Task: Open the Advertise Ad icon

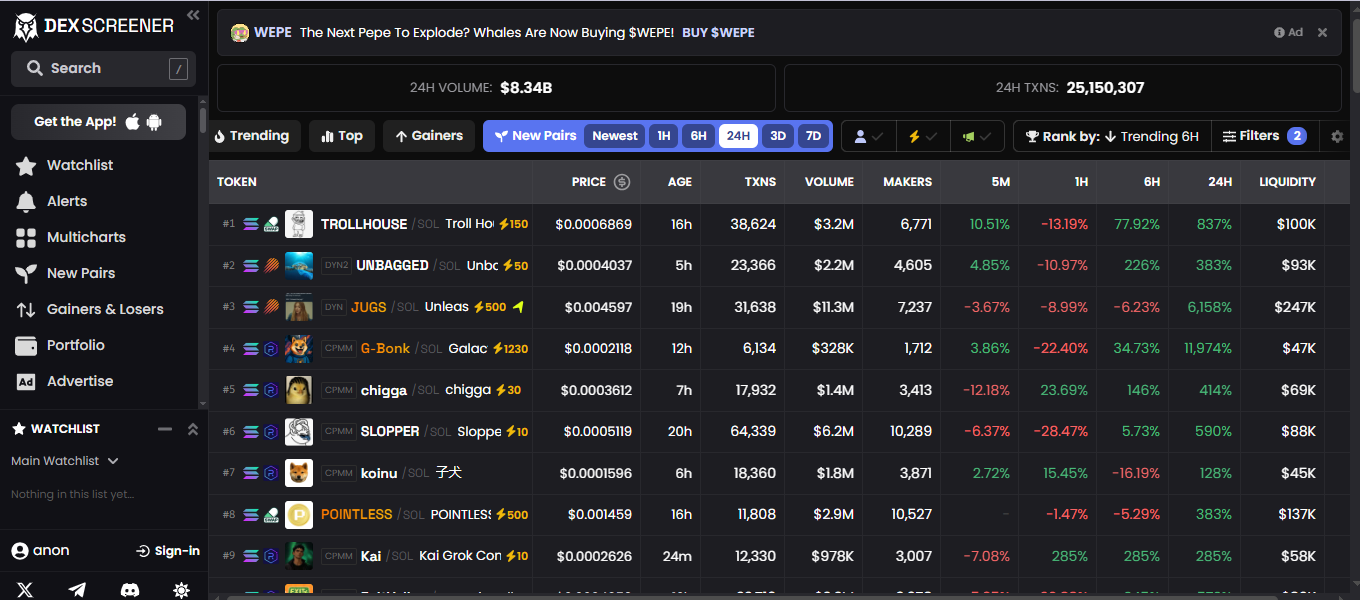Action: coord(26,381)
